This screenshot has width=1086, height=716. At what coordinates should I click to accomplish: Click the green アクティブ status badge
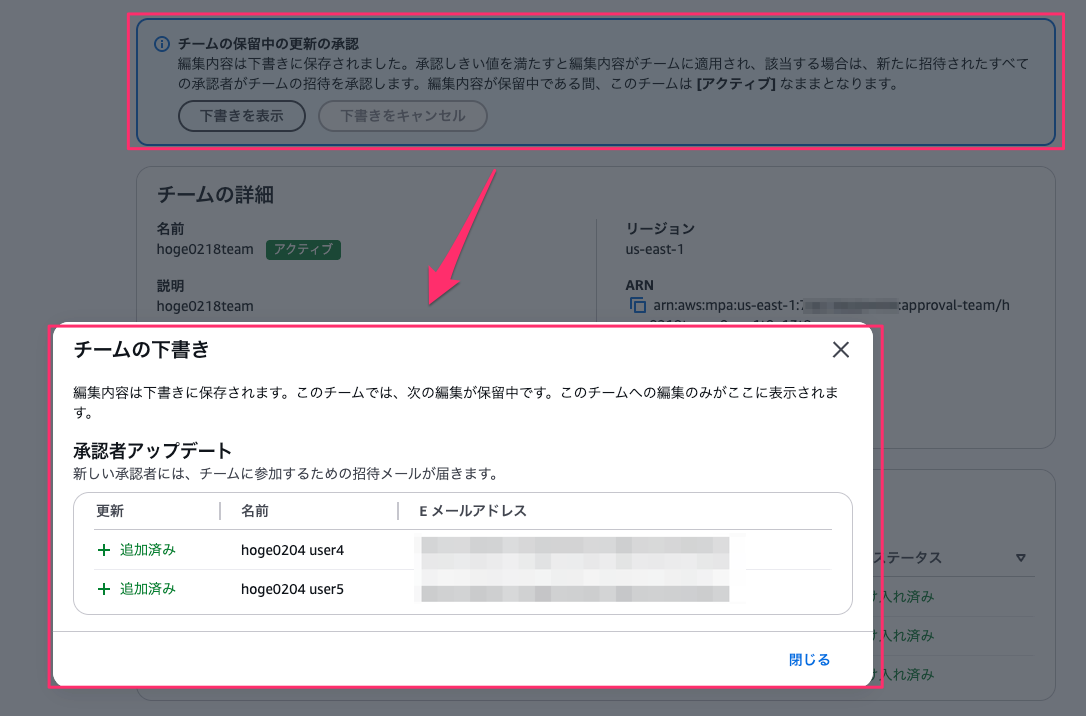(x=303, y=250)
